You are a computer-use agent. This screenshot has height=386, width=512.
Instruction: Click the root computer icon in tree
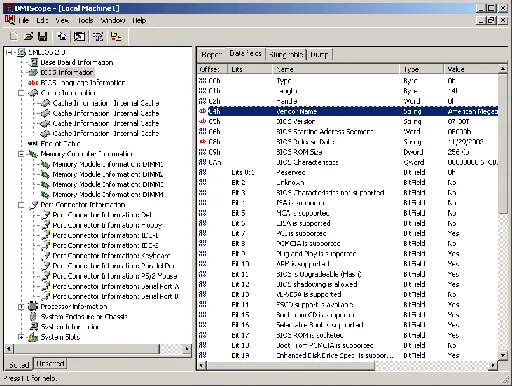pos(22,52)
